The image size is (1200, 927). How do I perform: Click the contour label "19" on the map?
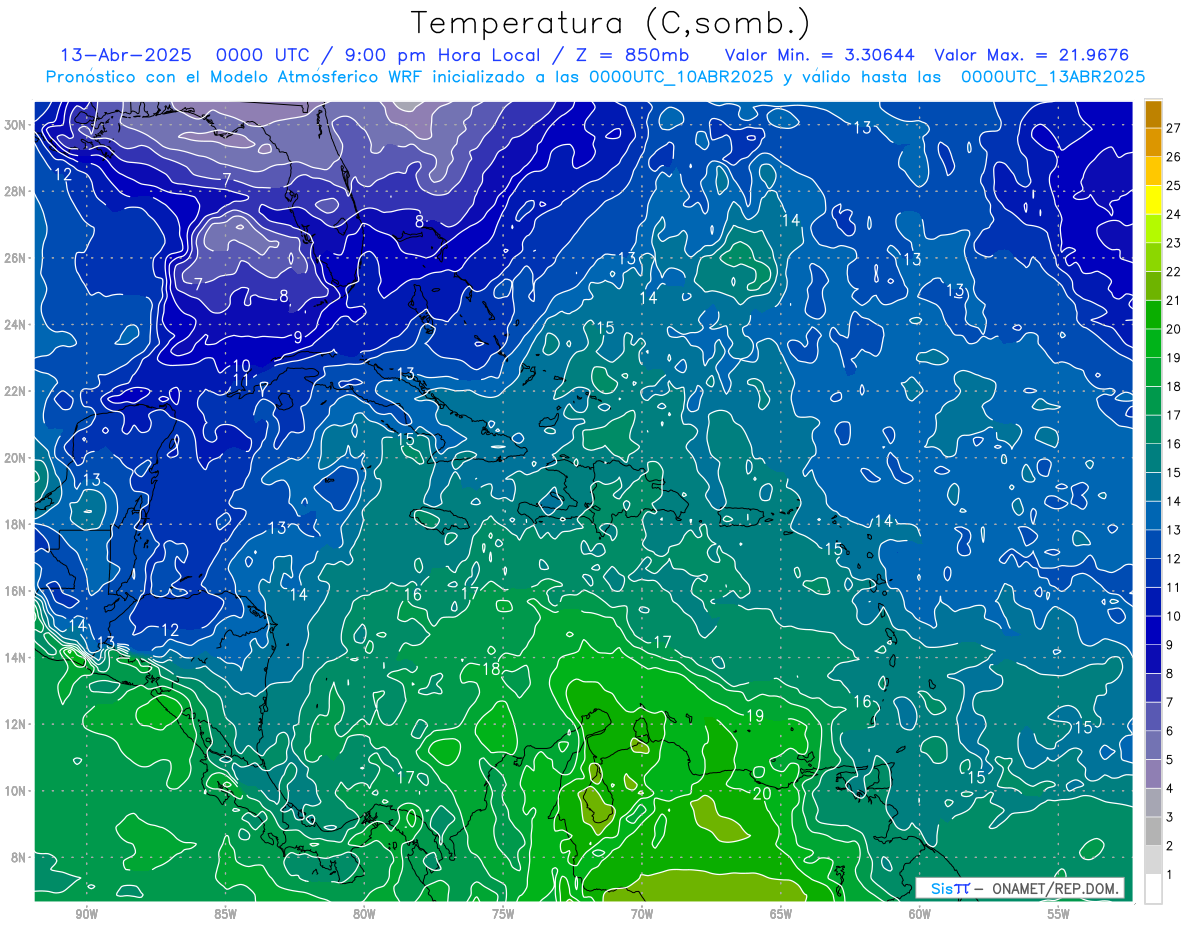click(755, 716)
